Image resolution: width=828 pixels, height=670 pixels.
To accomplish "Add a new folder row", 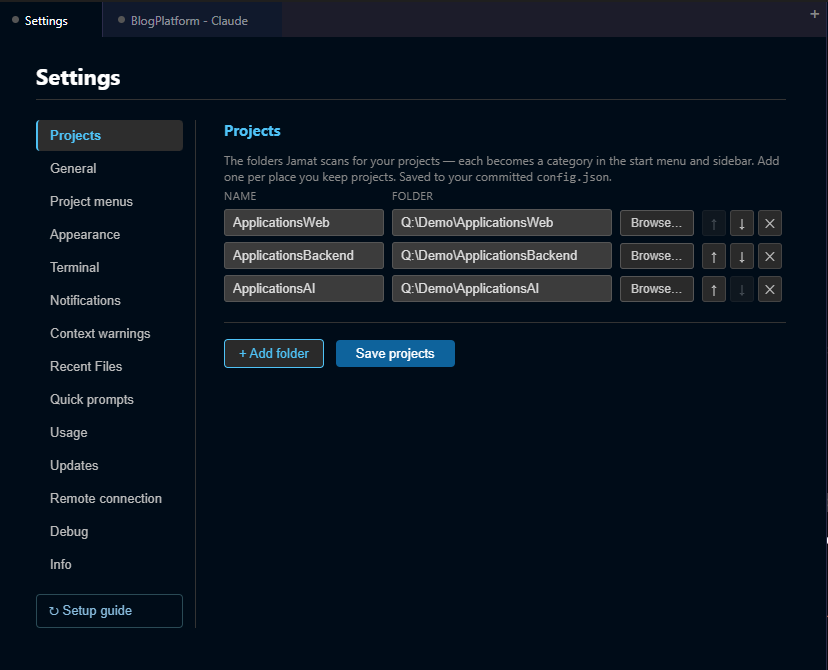I will click(274, 353).
